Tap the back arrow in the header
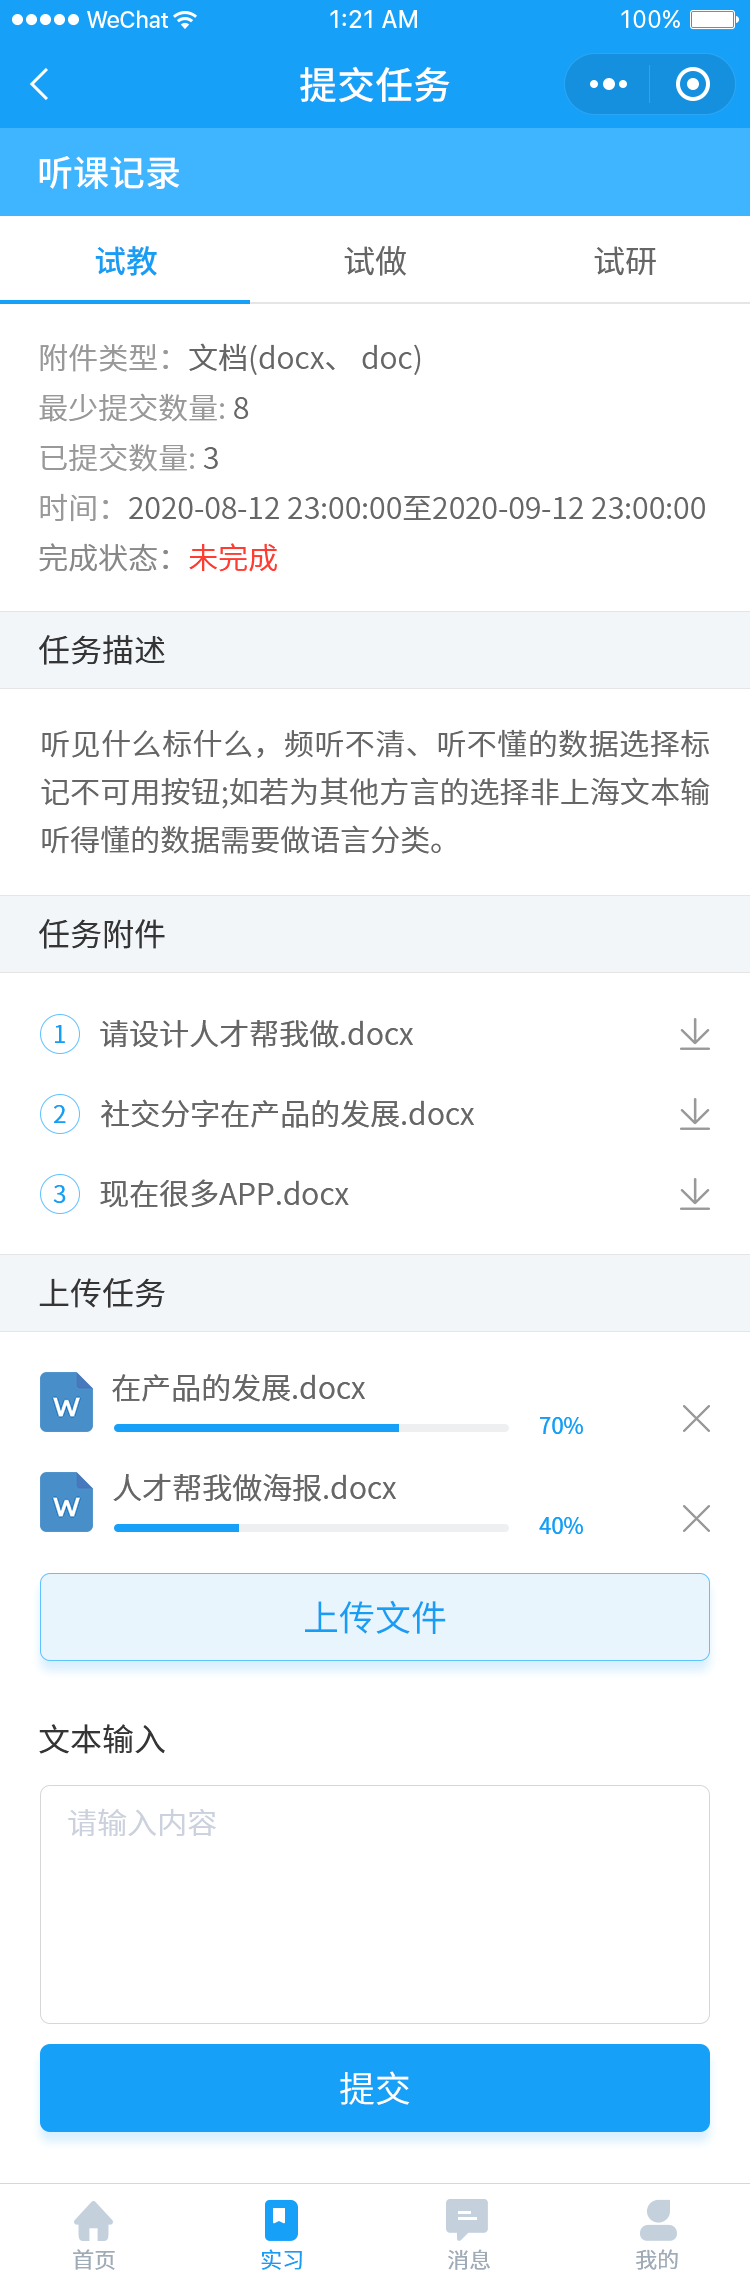 tap(40, 84)
